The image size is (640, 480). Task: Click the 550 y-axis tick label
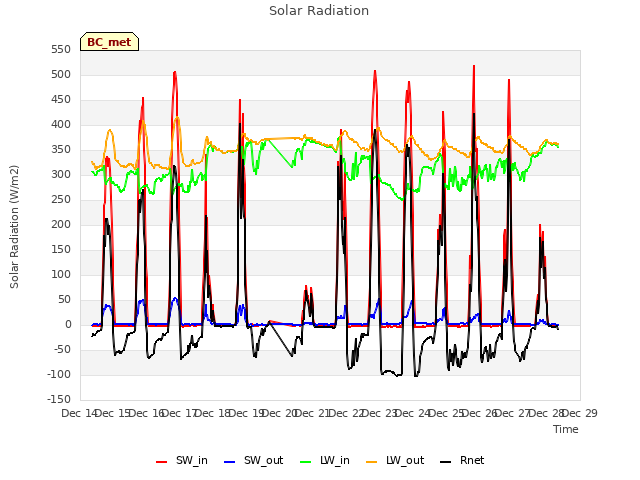61,49
